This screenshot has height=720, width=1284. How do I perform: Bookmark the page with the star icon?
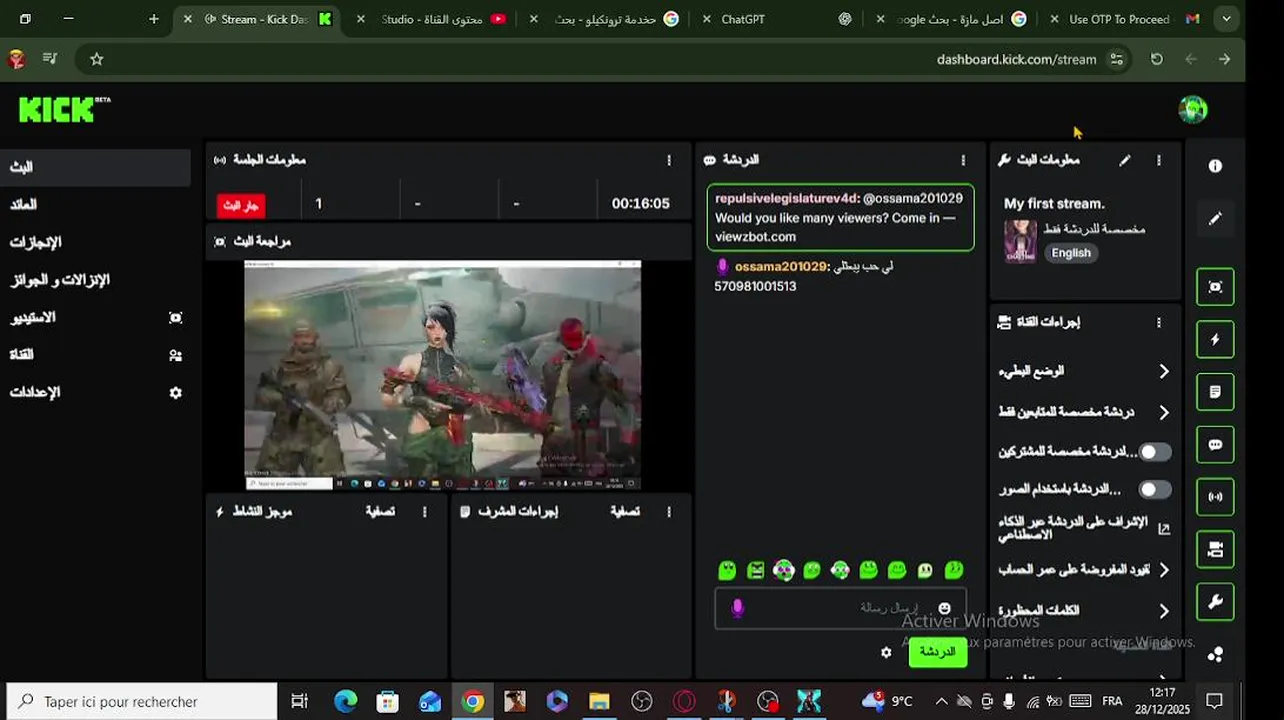pyautogui.click(x=97, y=59)
